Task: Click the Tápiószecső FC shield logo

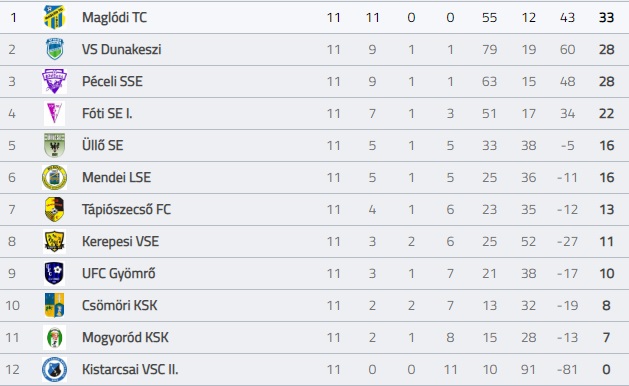Action: pyautogui.click(x=54, y=209)
